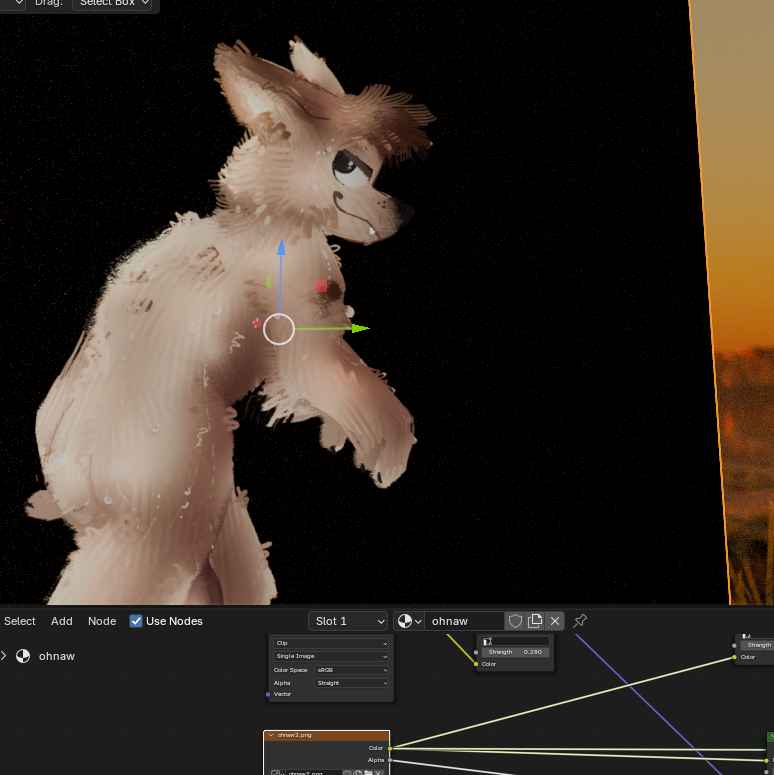
Task: Open the Color Space sRGB dropdown
Action: click(351, 670)
